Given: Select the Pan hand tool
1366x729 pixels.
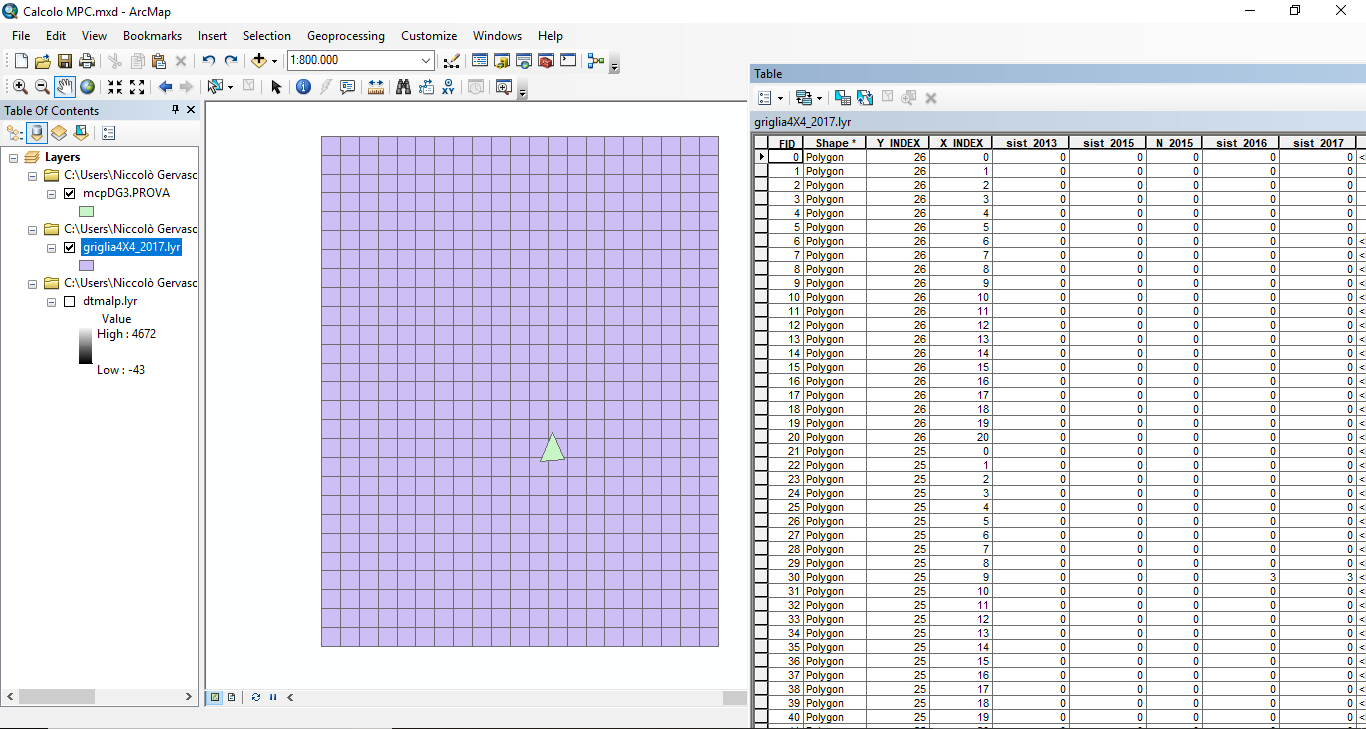Looking at the screenshot, I should [64, 87].
